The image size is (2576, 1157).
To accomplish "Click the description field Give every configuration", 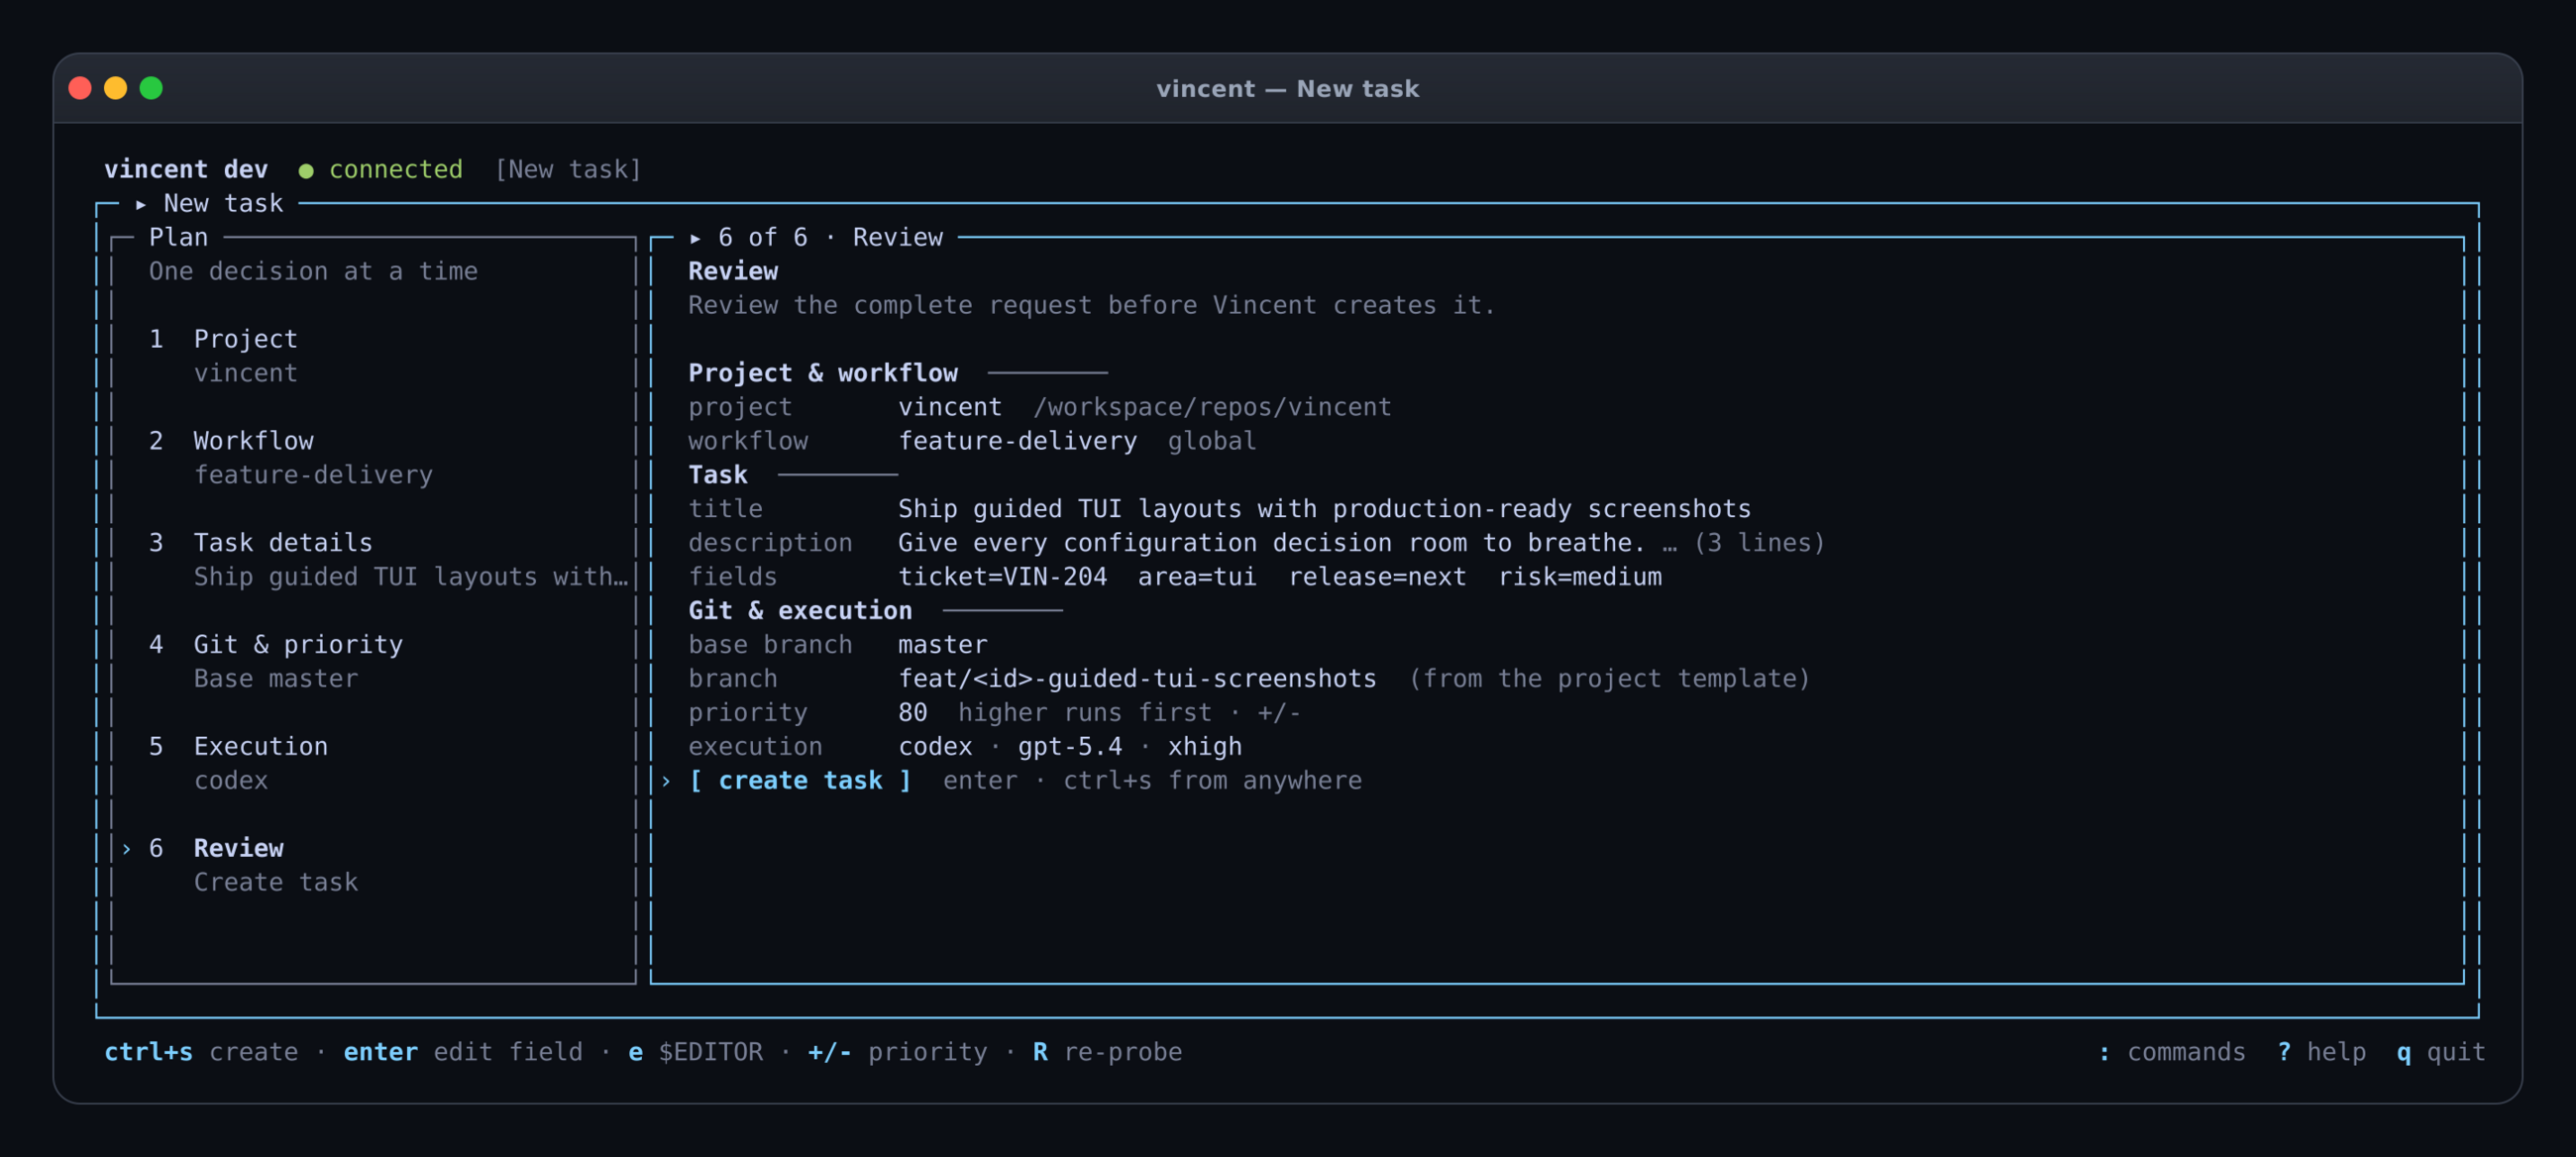I will (x=1271, y=543).
